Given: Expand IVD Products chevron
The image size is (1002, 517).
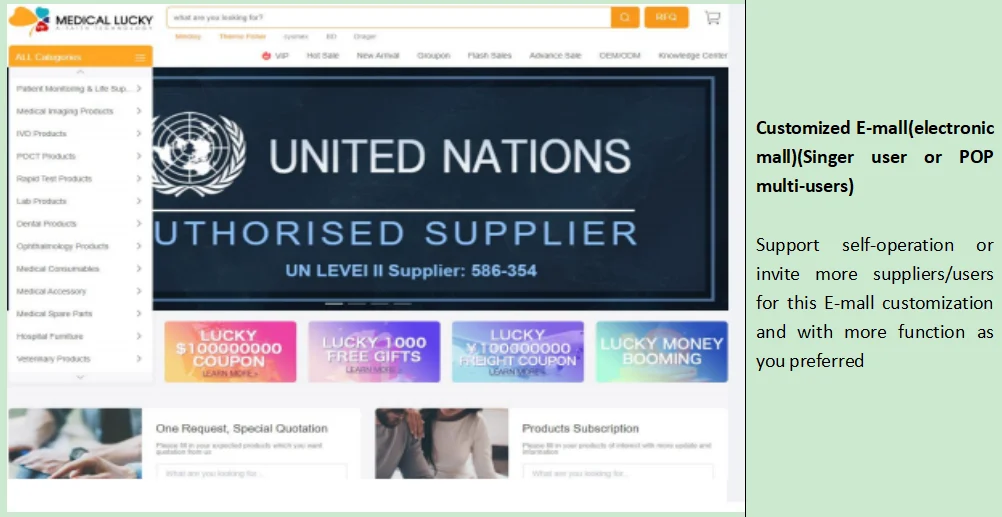Looking at the screenshot, I should click(139, 133).
